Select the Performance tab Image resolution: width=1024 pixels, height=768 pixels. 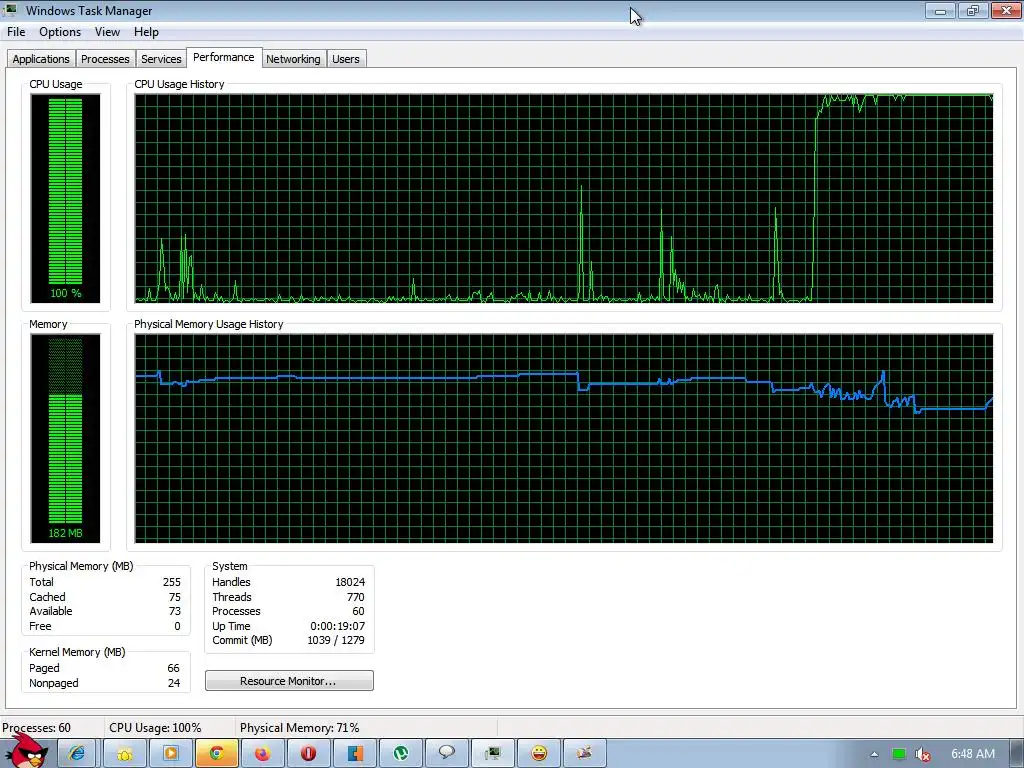click(x=224, y=57)
